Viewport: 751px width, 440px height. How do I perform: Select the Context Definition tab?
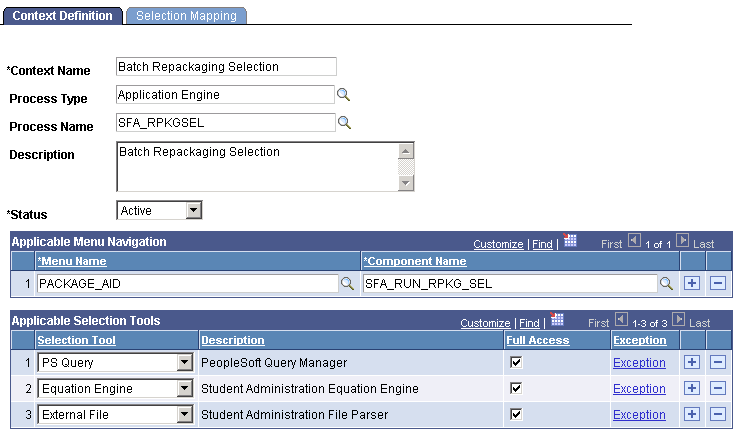[62, 16]
